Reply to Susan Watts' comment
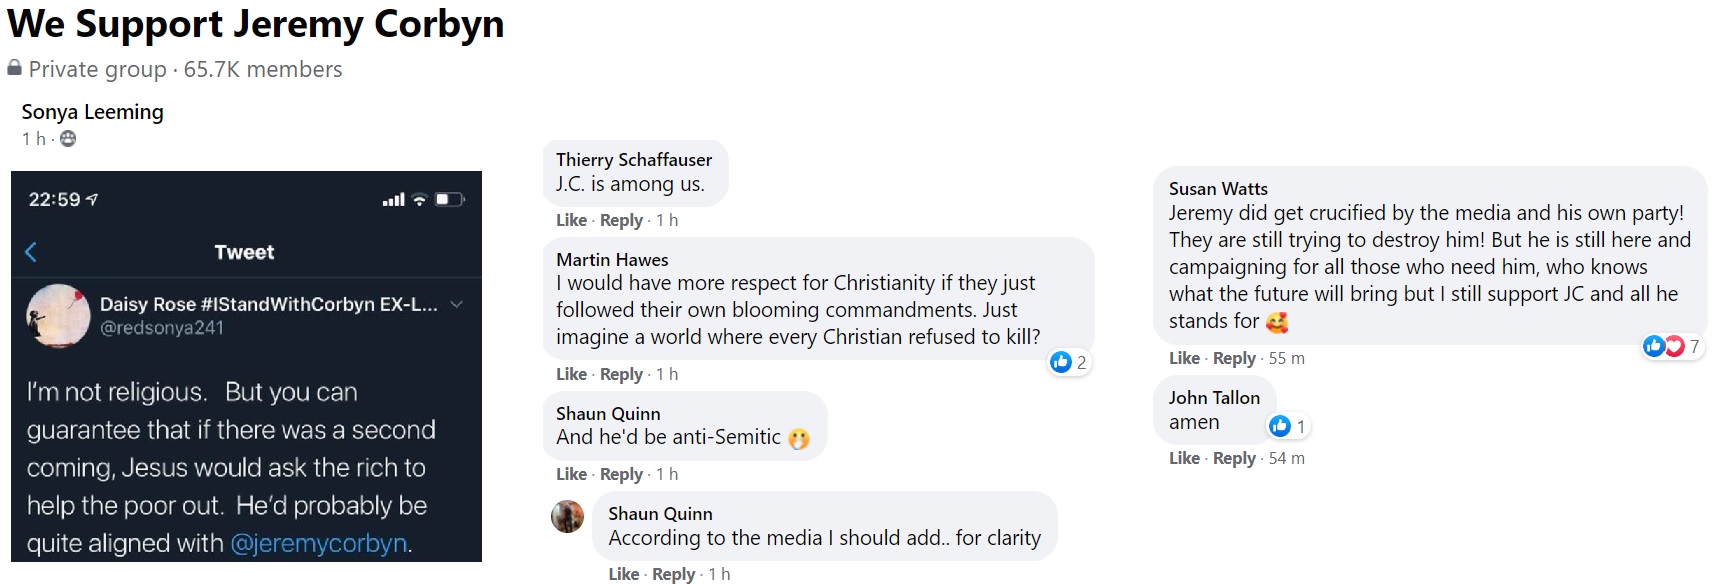The image size is (1730, 584). point(1234,358)
